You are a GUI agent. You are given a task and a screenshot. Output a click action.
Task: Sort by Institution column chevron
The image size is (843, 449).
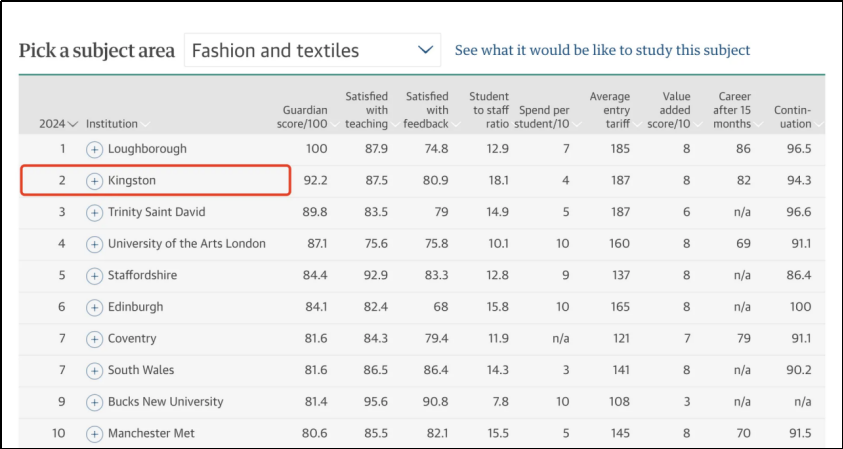(x=146, y=124)
